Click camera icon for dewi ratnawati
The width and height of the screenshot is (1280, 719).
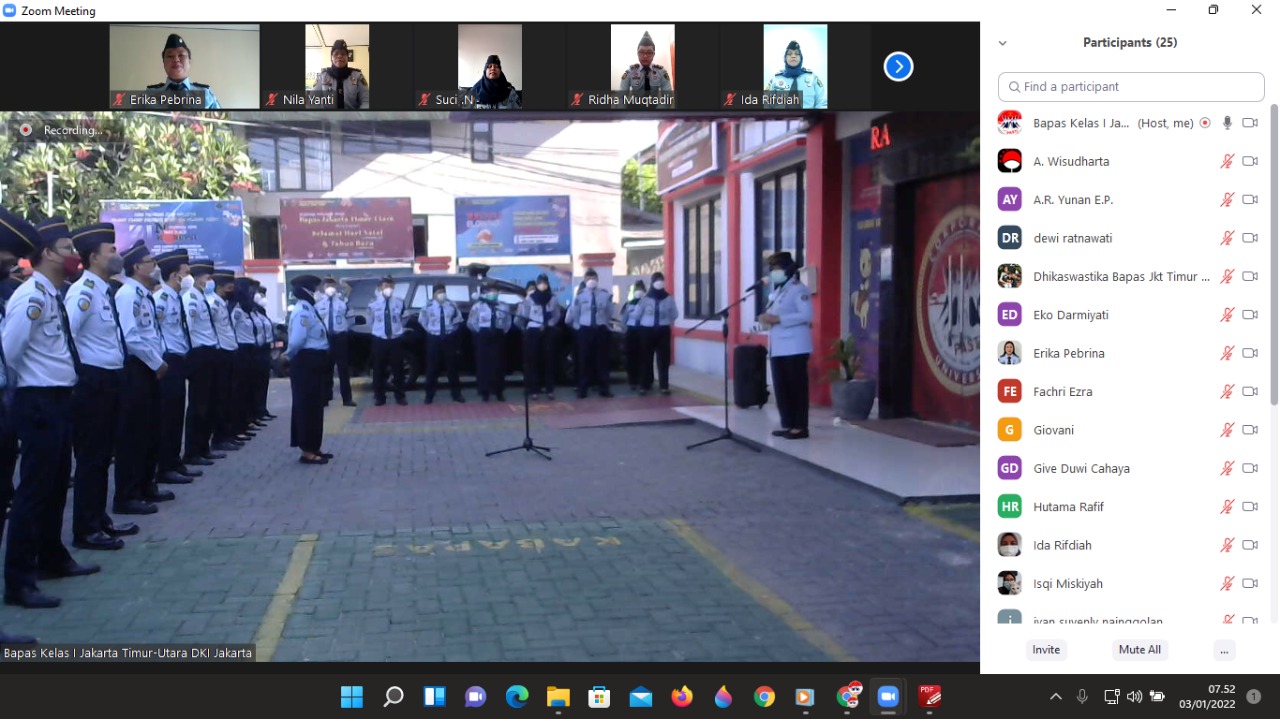pos(1250,238)
